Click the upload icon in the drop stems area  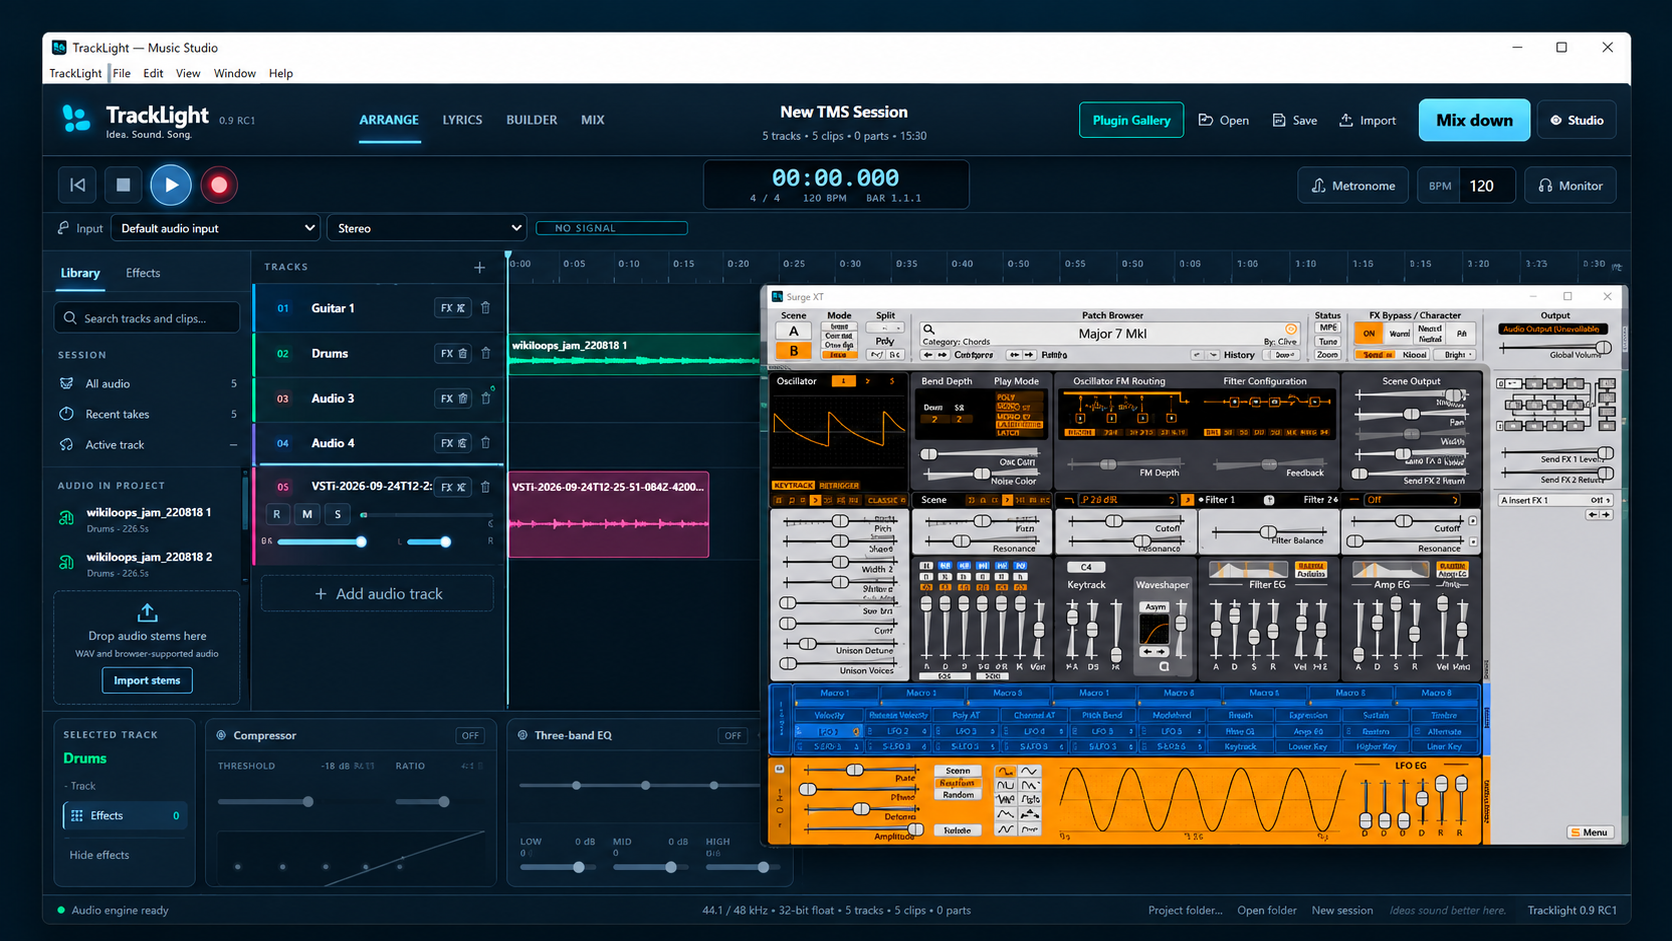147,612
